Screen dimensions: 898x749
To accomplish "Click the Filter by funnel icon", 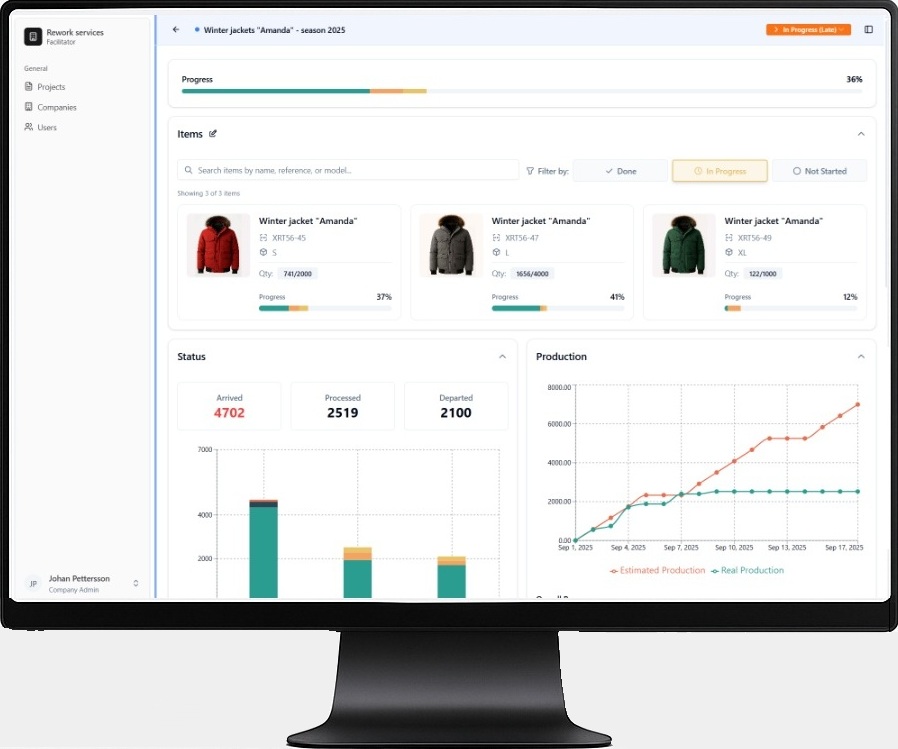I will pos(530,171).
